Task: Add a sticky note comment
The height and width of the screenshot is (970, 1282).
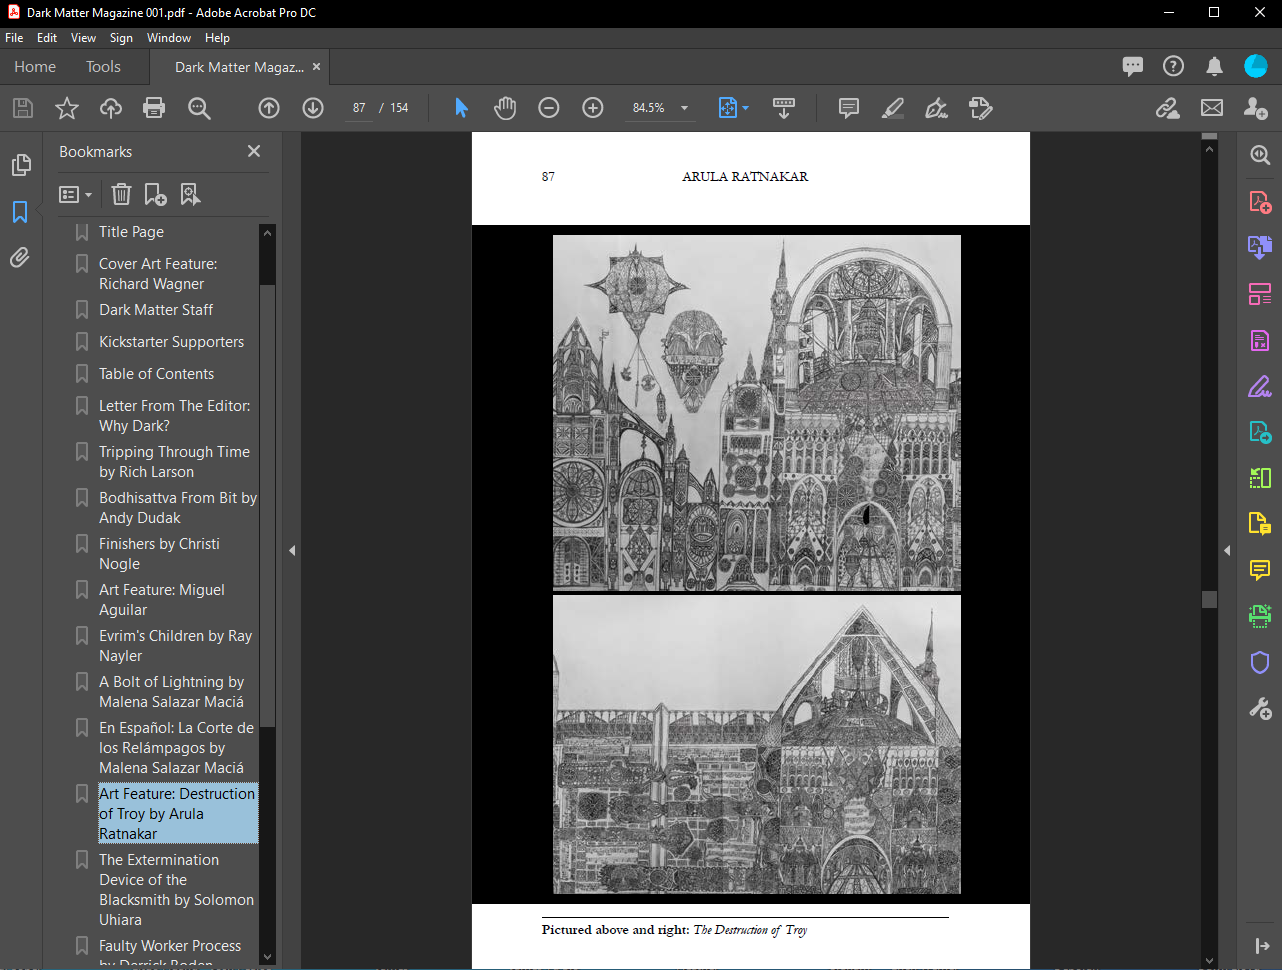Action: 849,108
